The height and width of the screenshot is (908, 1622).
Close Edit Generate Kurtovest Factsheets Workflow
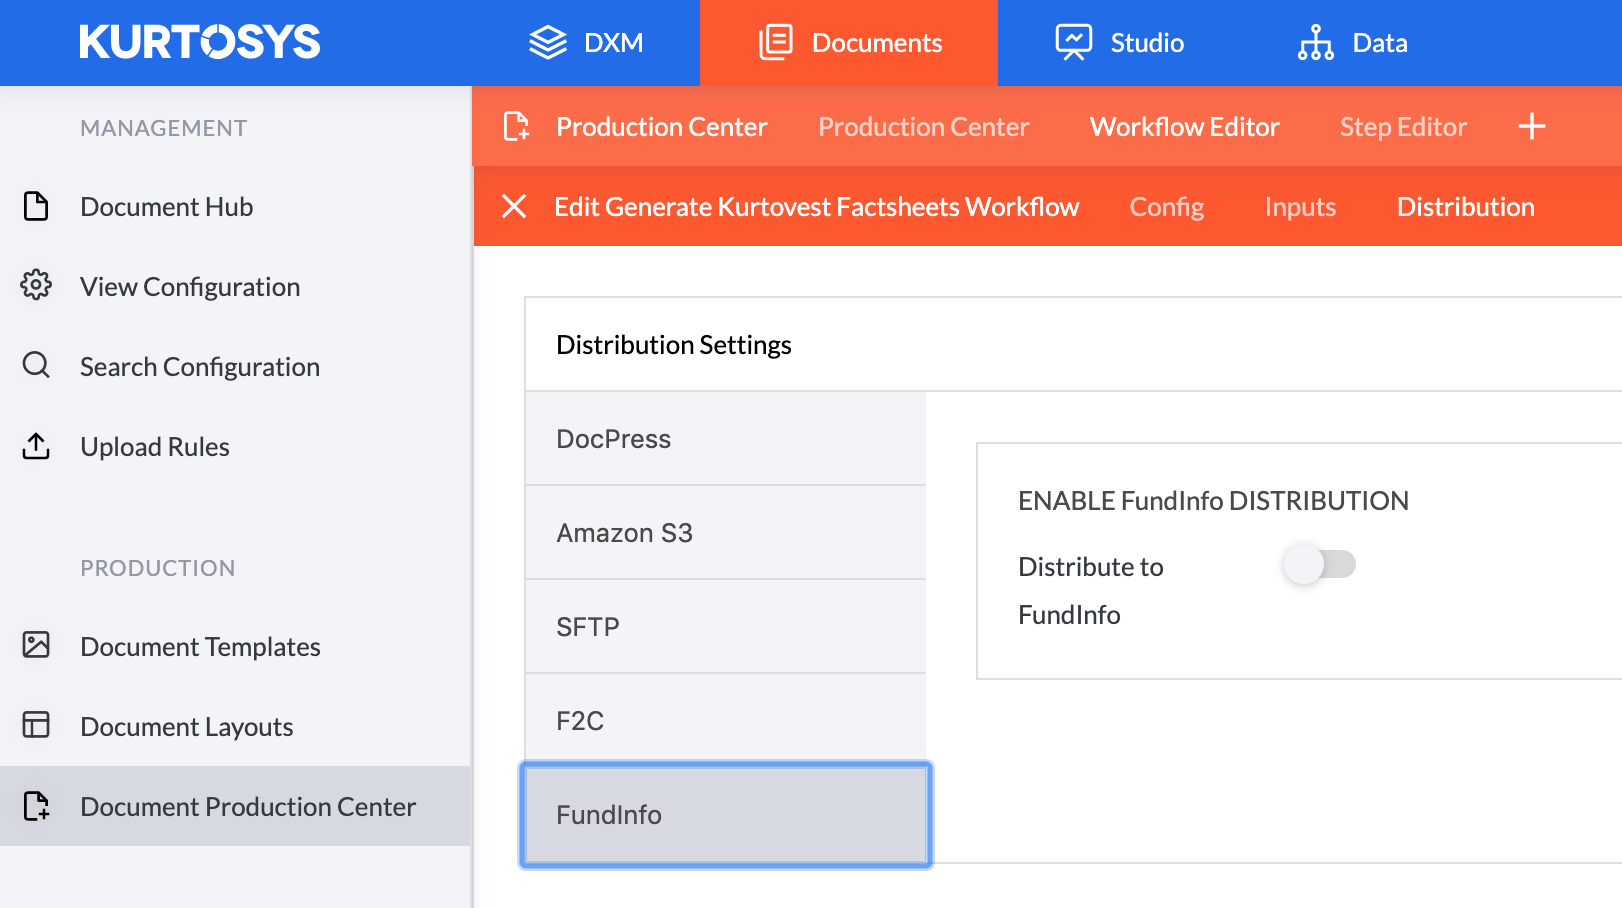point(515,206)
